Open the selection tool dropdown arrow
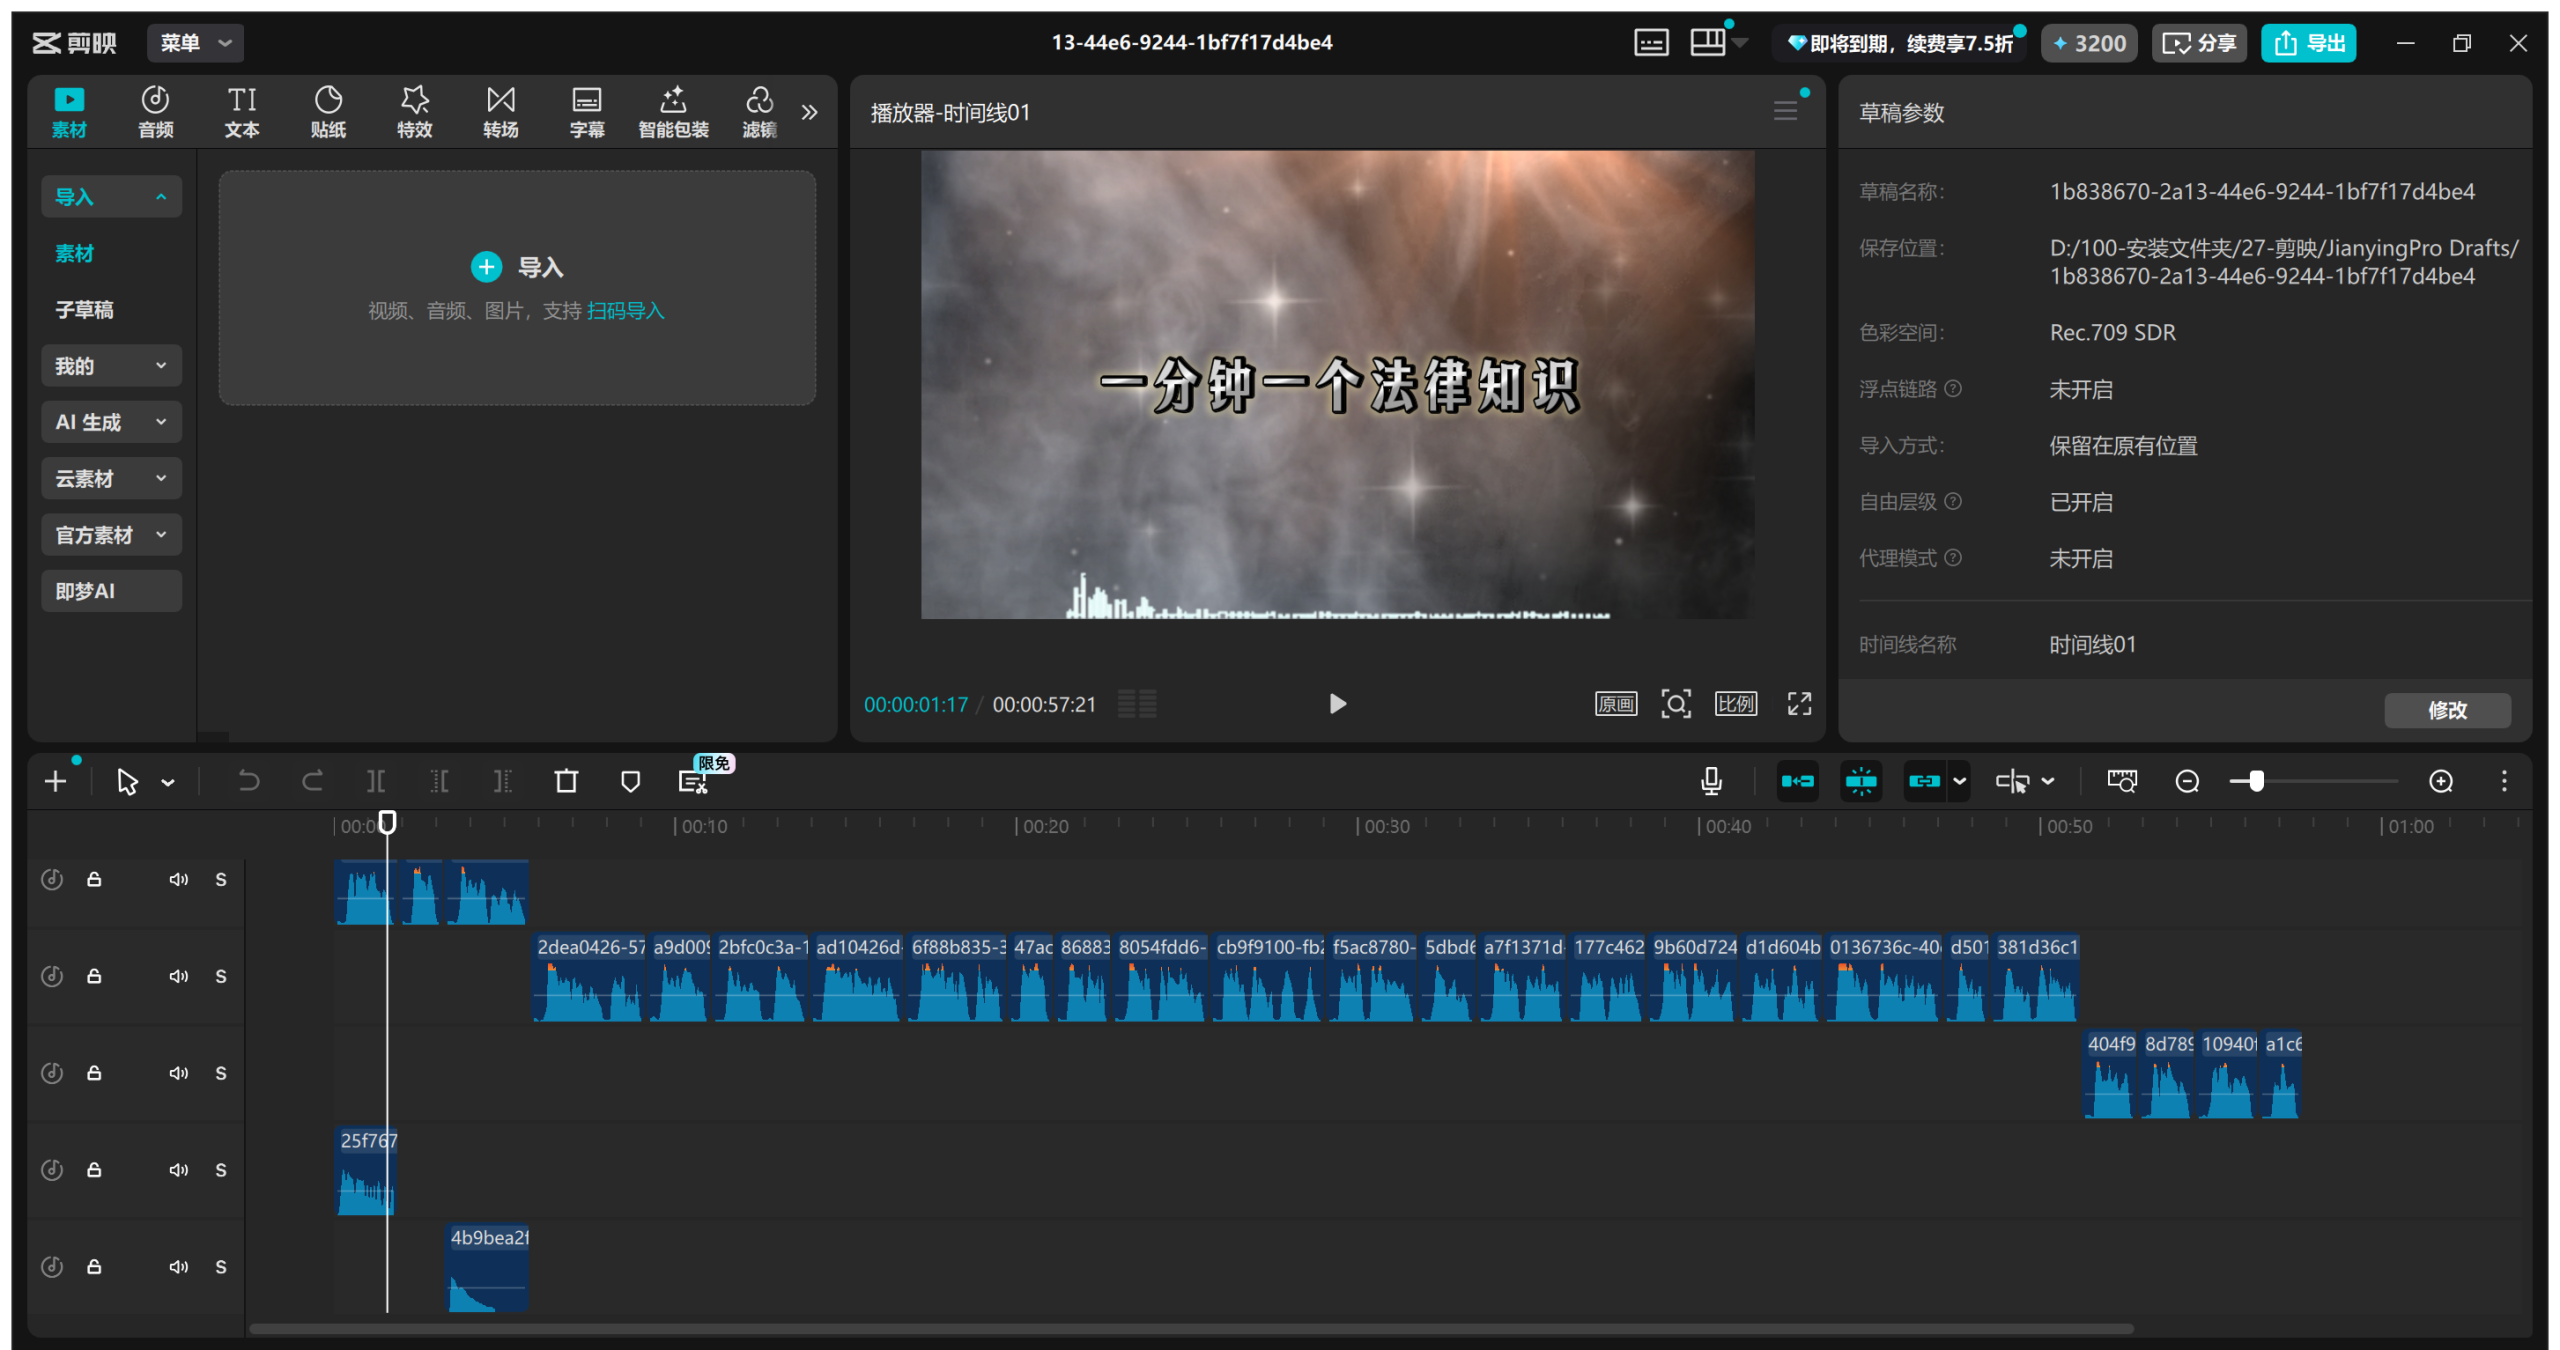Image resolution: width=2560 pixels, height=1350 pixels. click(x=168, y=782)
